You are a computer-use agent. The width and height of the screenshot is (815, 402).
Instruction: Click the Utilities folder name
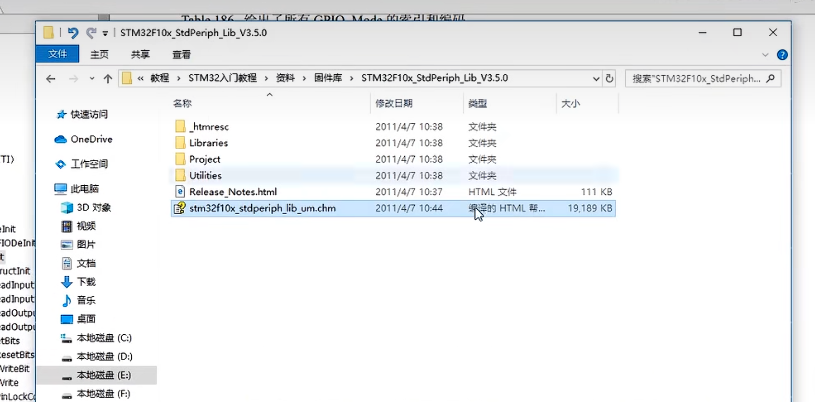coord(205,175)
